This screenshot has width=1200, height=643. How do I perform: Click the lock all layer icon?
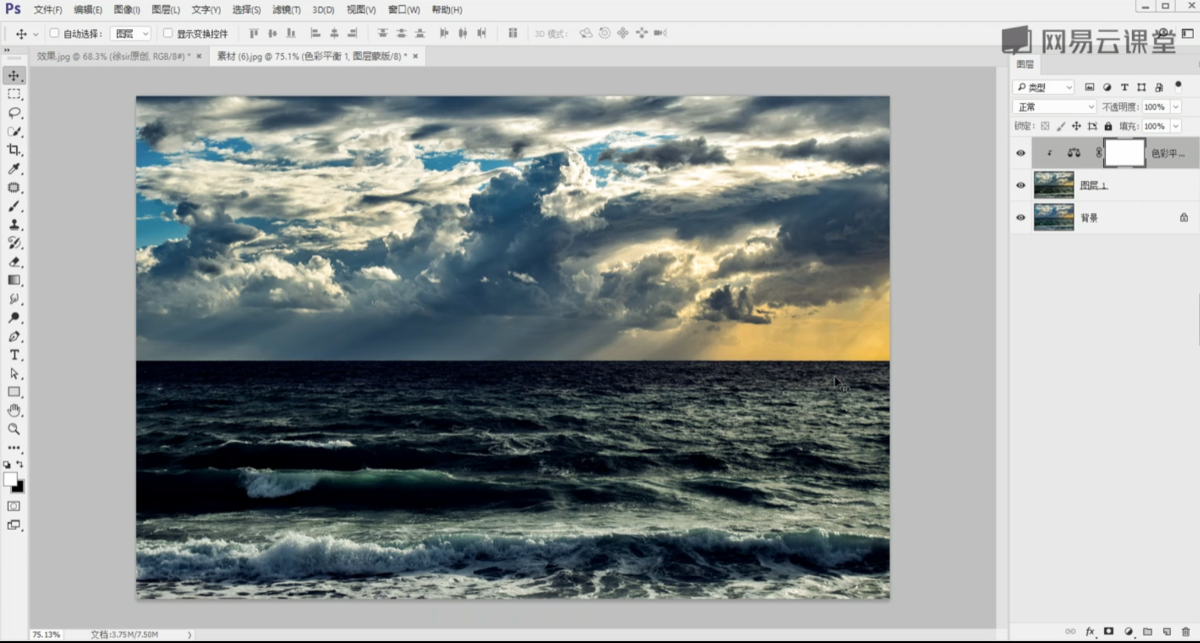(1107, 127)
